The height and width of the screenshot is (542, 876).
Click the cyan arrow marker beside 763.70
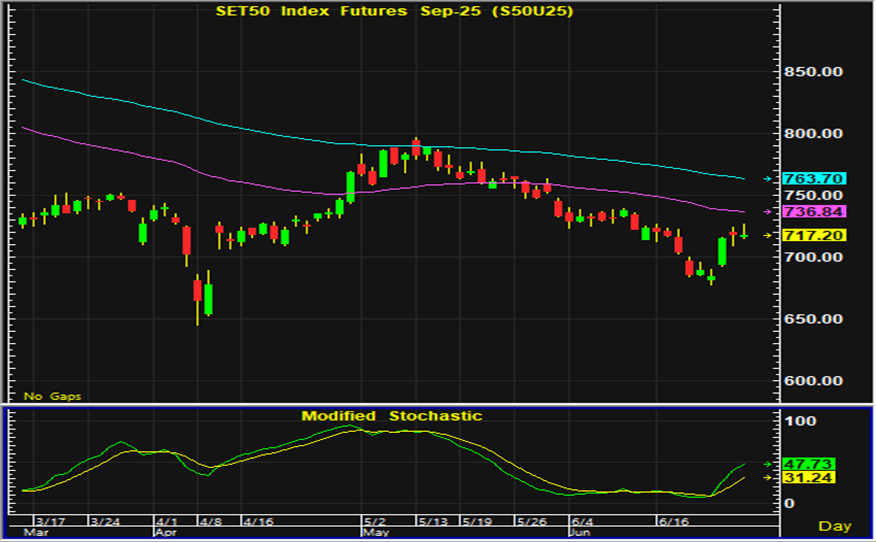coord(768,179)
